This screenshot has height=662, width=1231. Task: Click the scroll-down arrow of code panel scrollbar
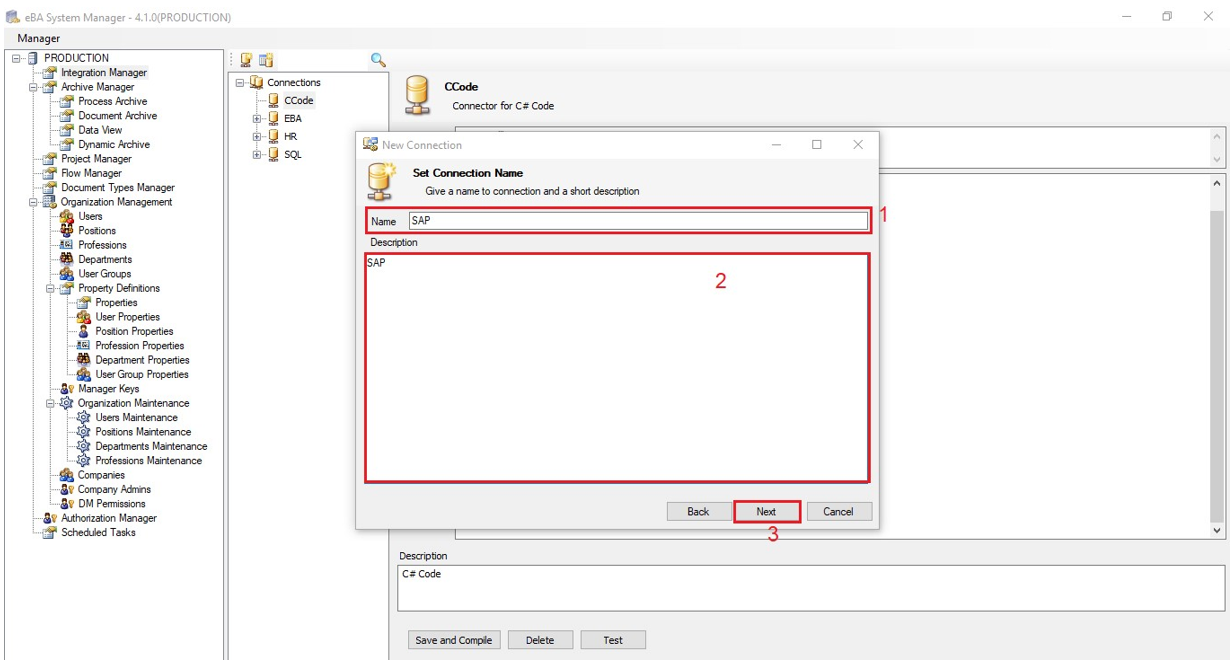point(1217,531)
